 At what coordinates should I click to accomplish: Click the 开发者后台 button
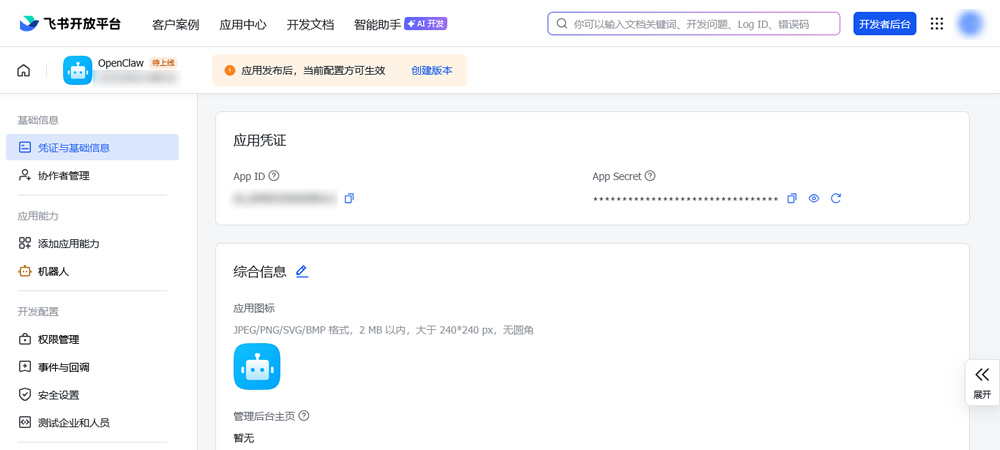click(x=884, y=24)
